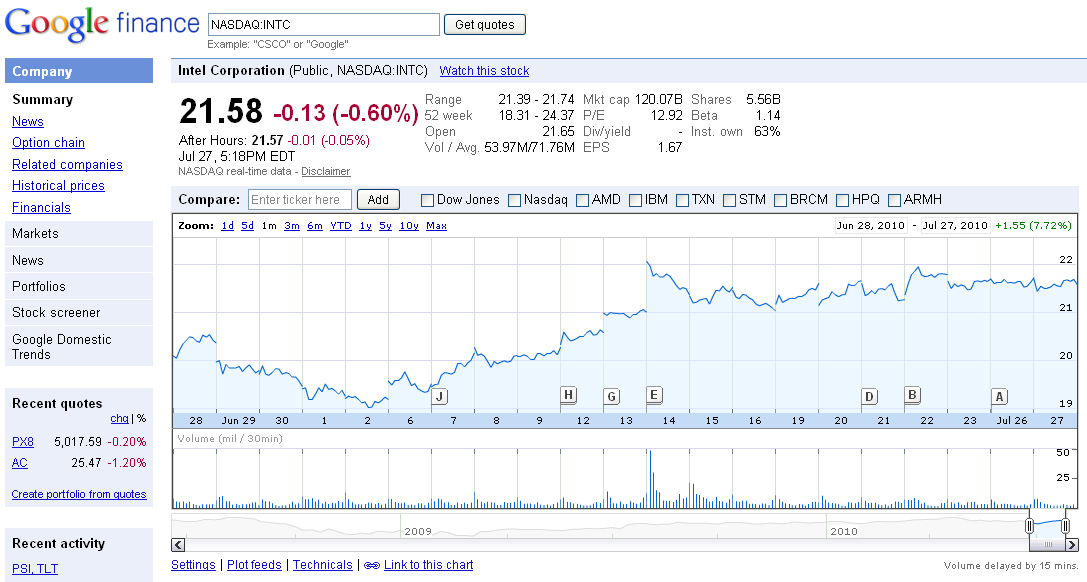
Task: Open news flag marker B on chart
Action: pyautogui.click(x=912, y=395)
